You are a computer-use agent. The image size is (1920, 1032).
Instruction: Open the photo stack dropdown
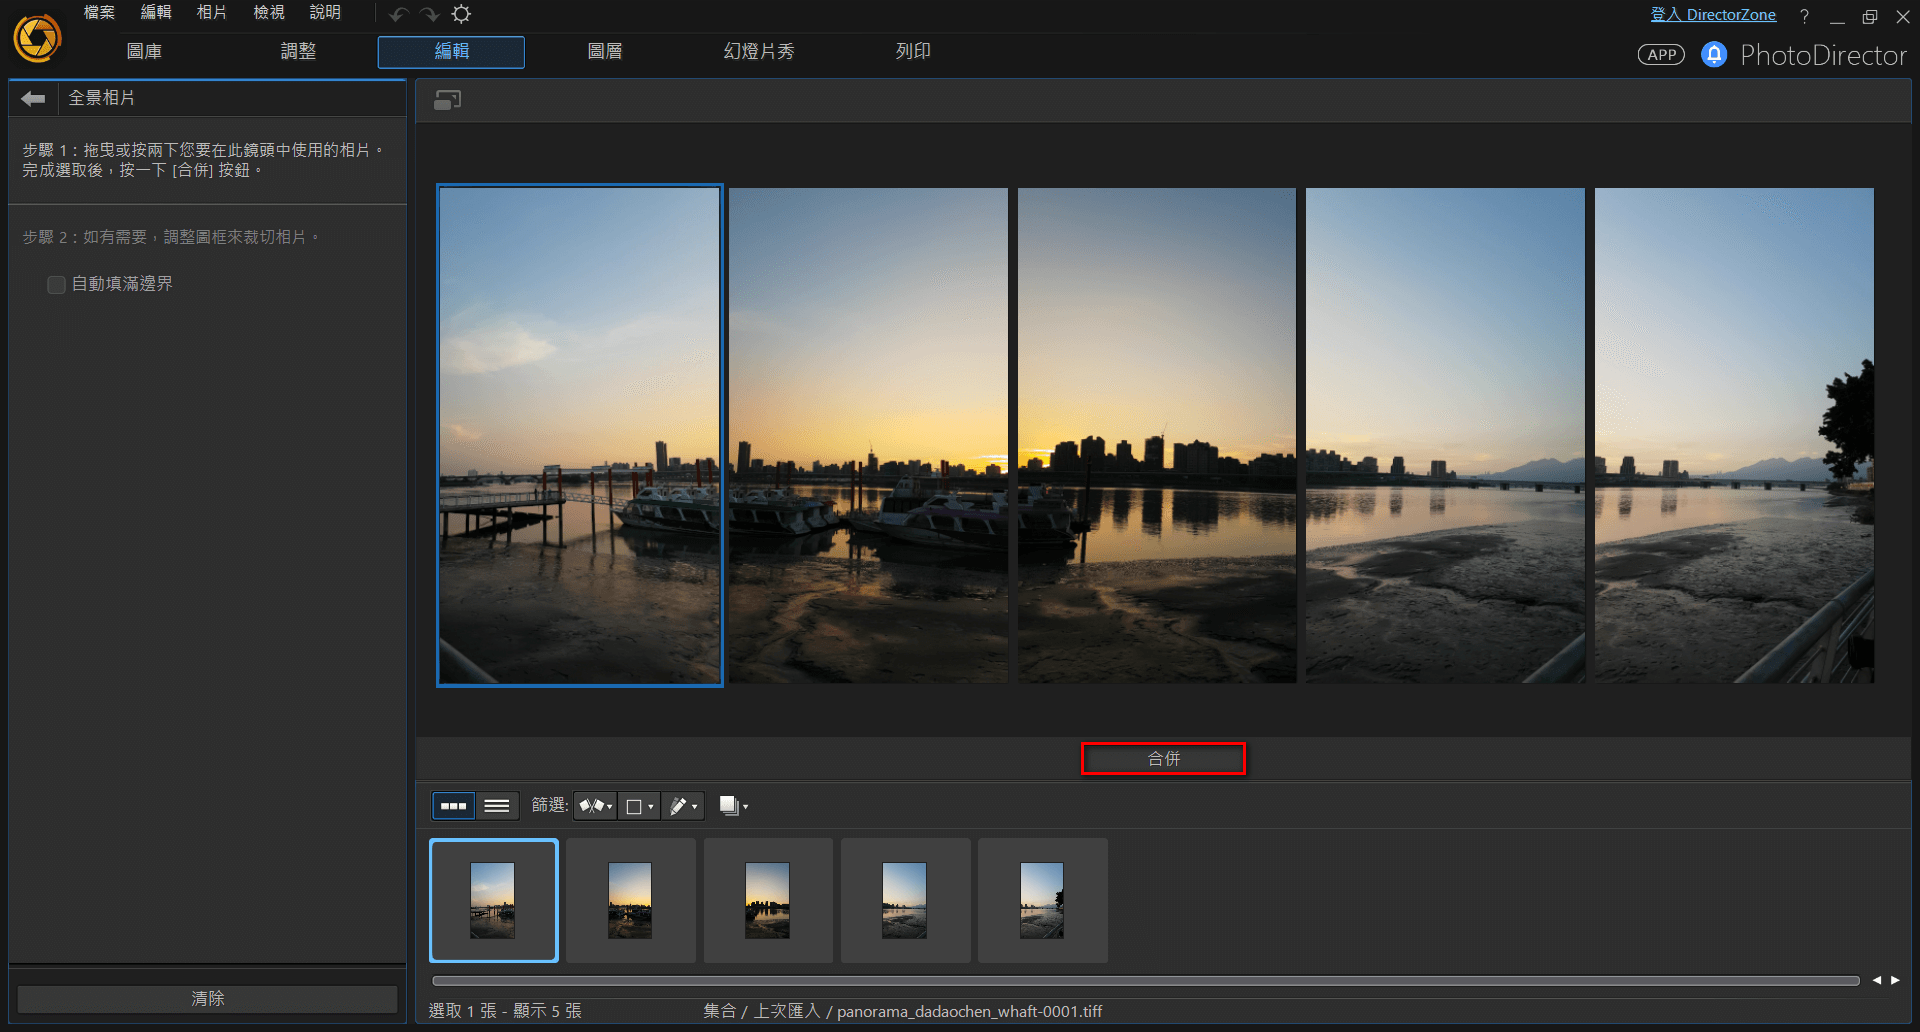[x=733, y=806]
